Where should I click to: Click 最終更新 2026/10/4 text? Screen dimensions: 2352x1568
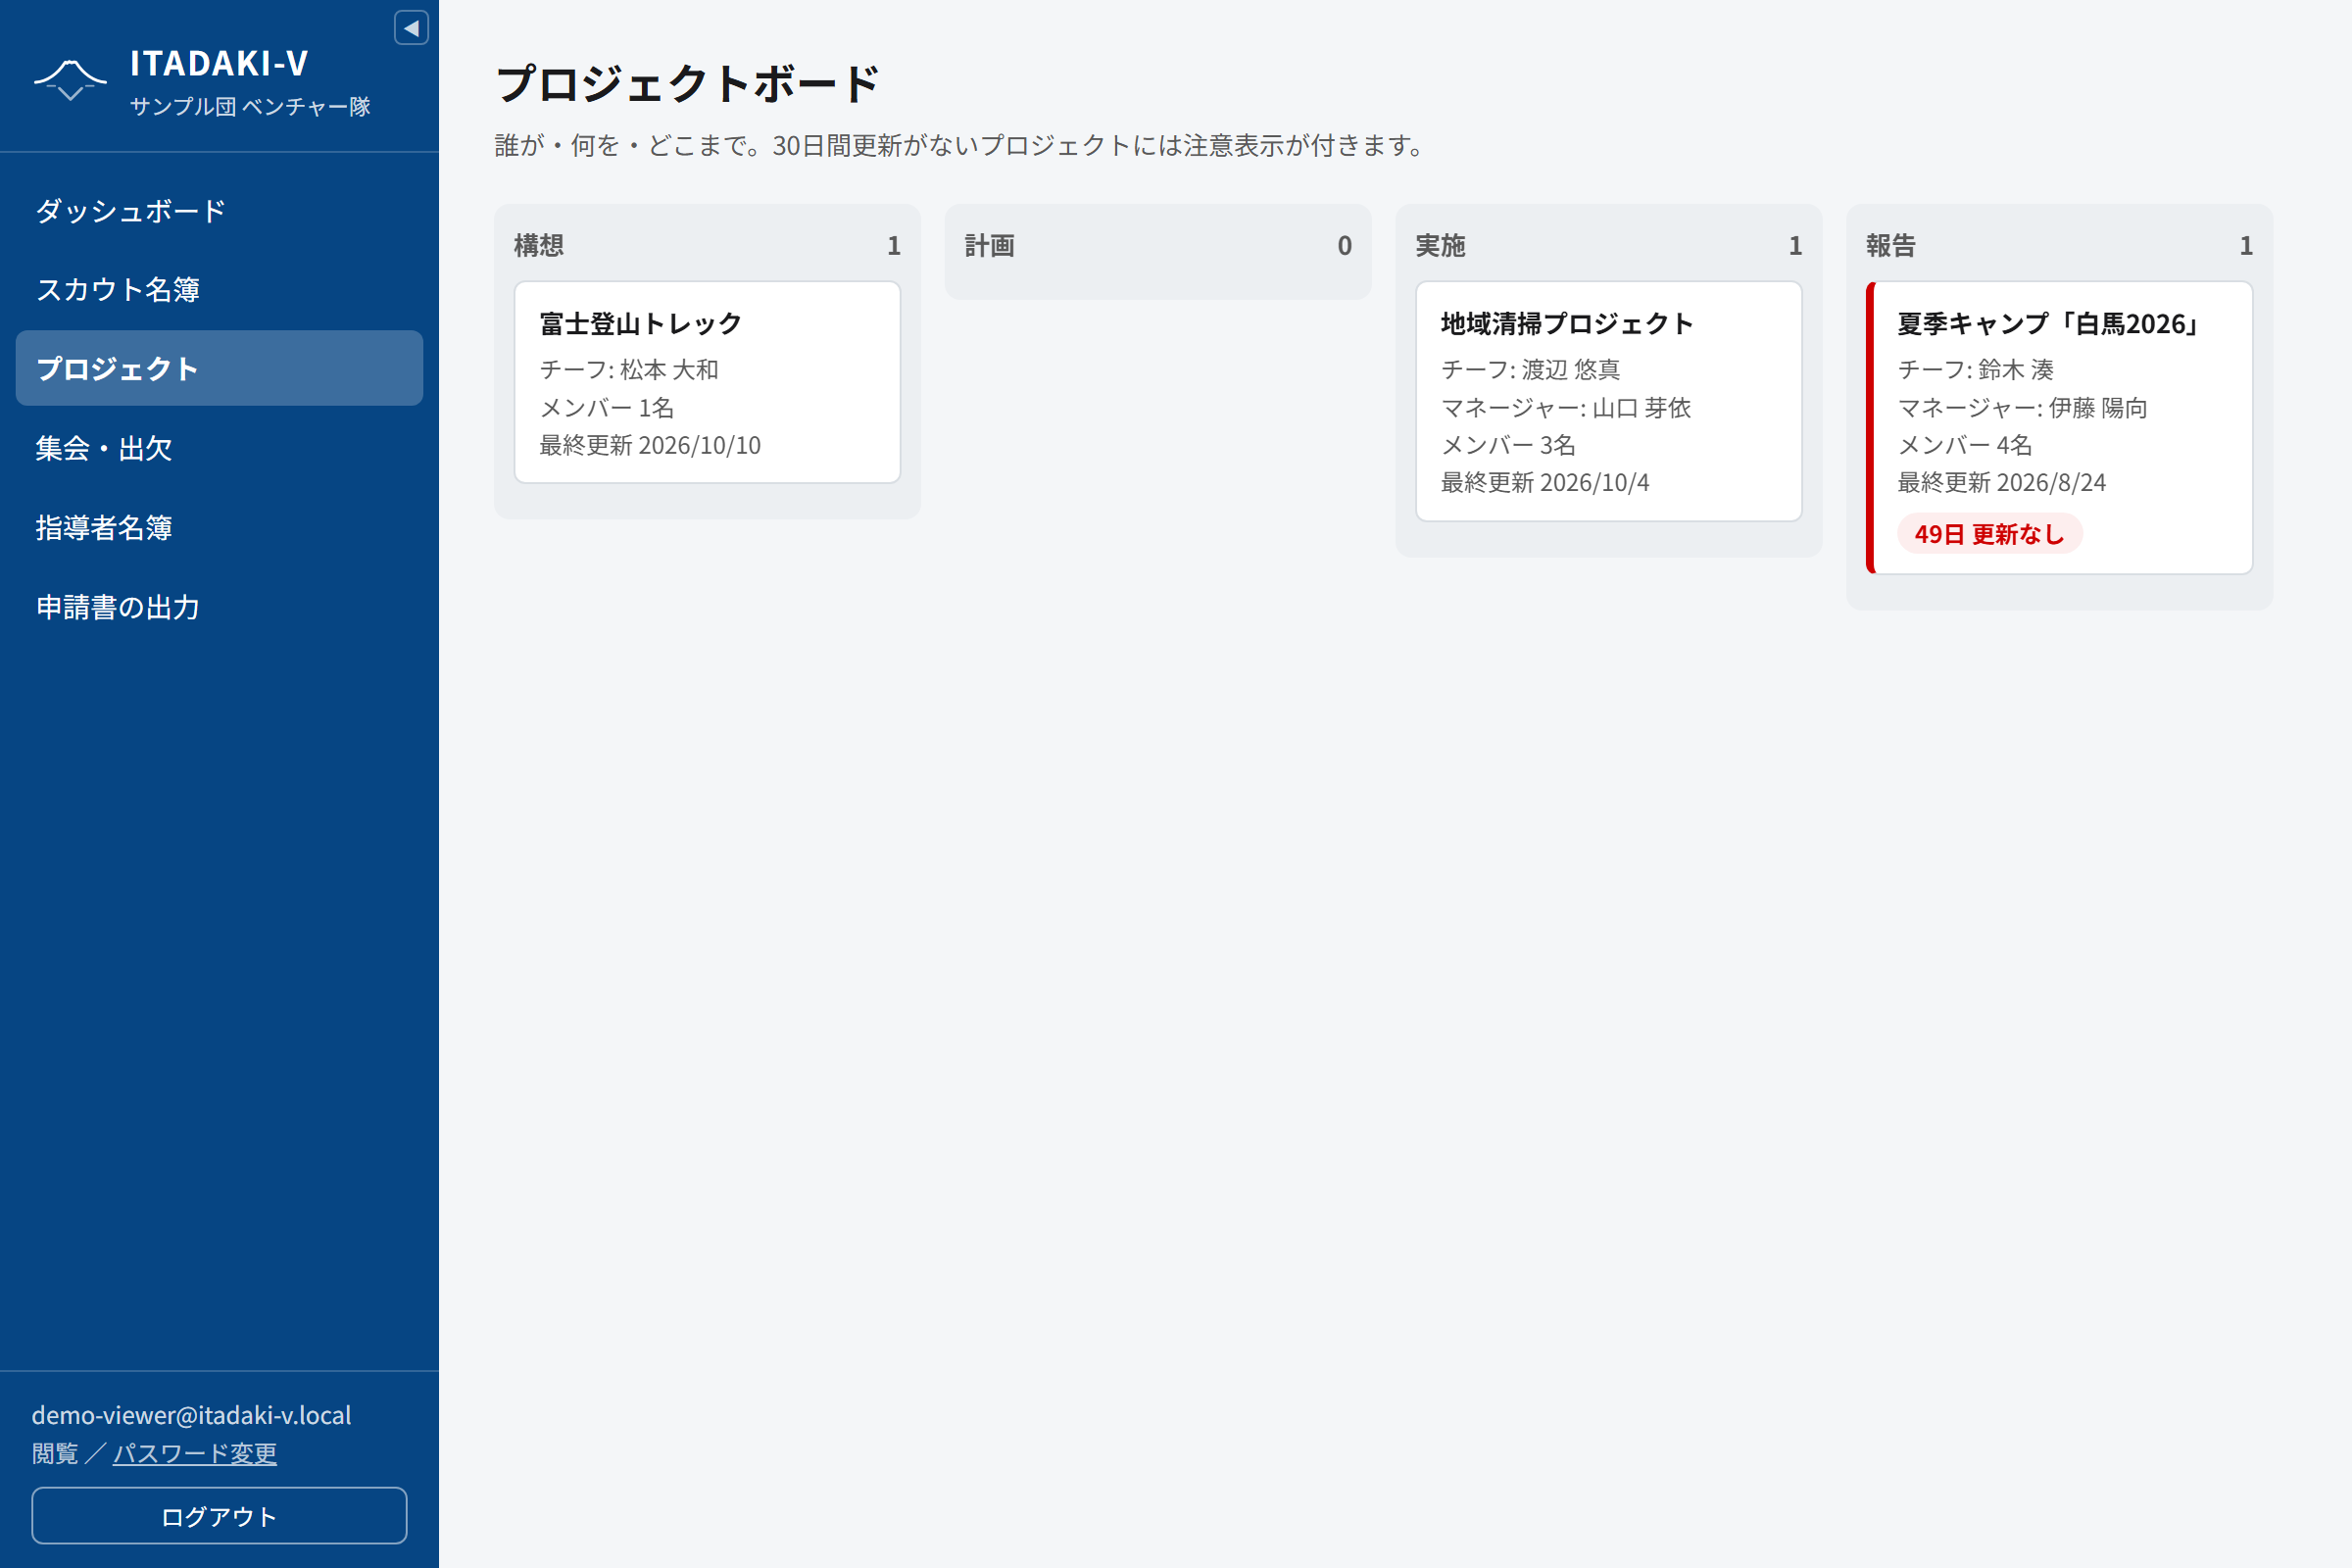(1545, 483)
